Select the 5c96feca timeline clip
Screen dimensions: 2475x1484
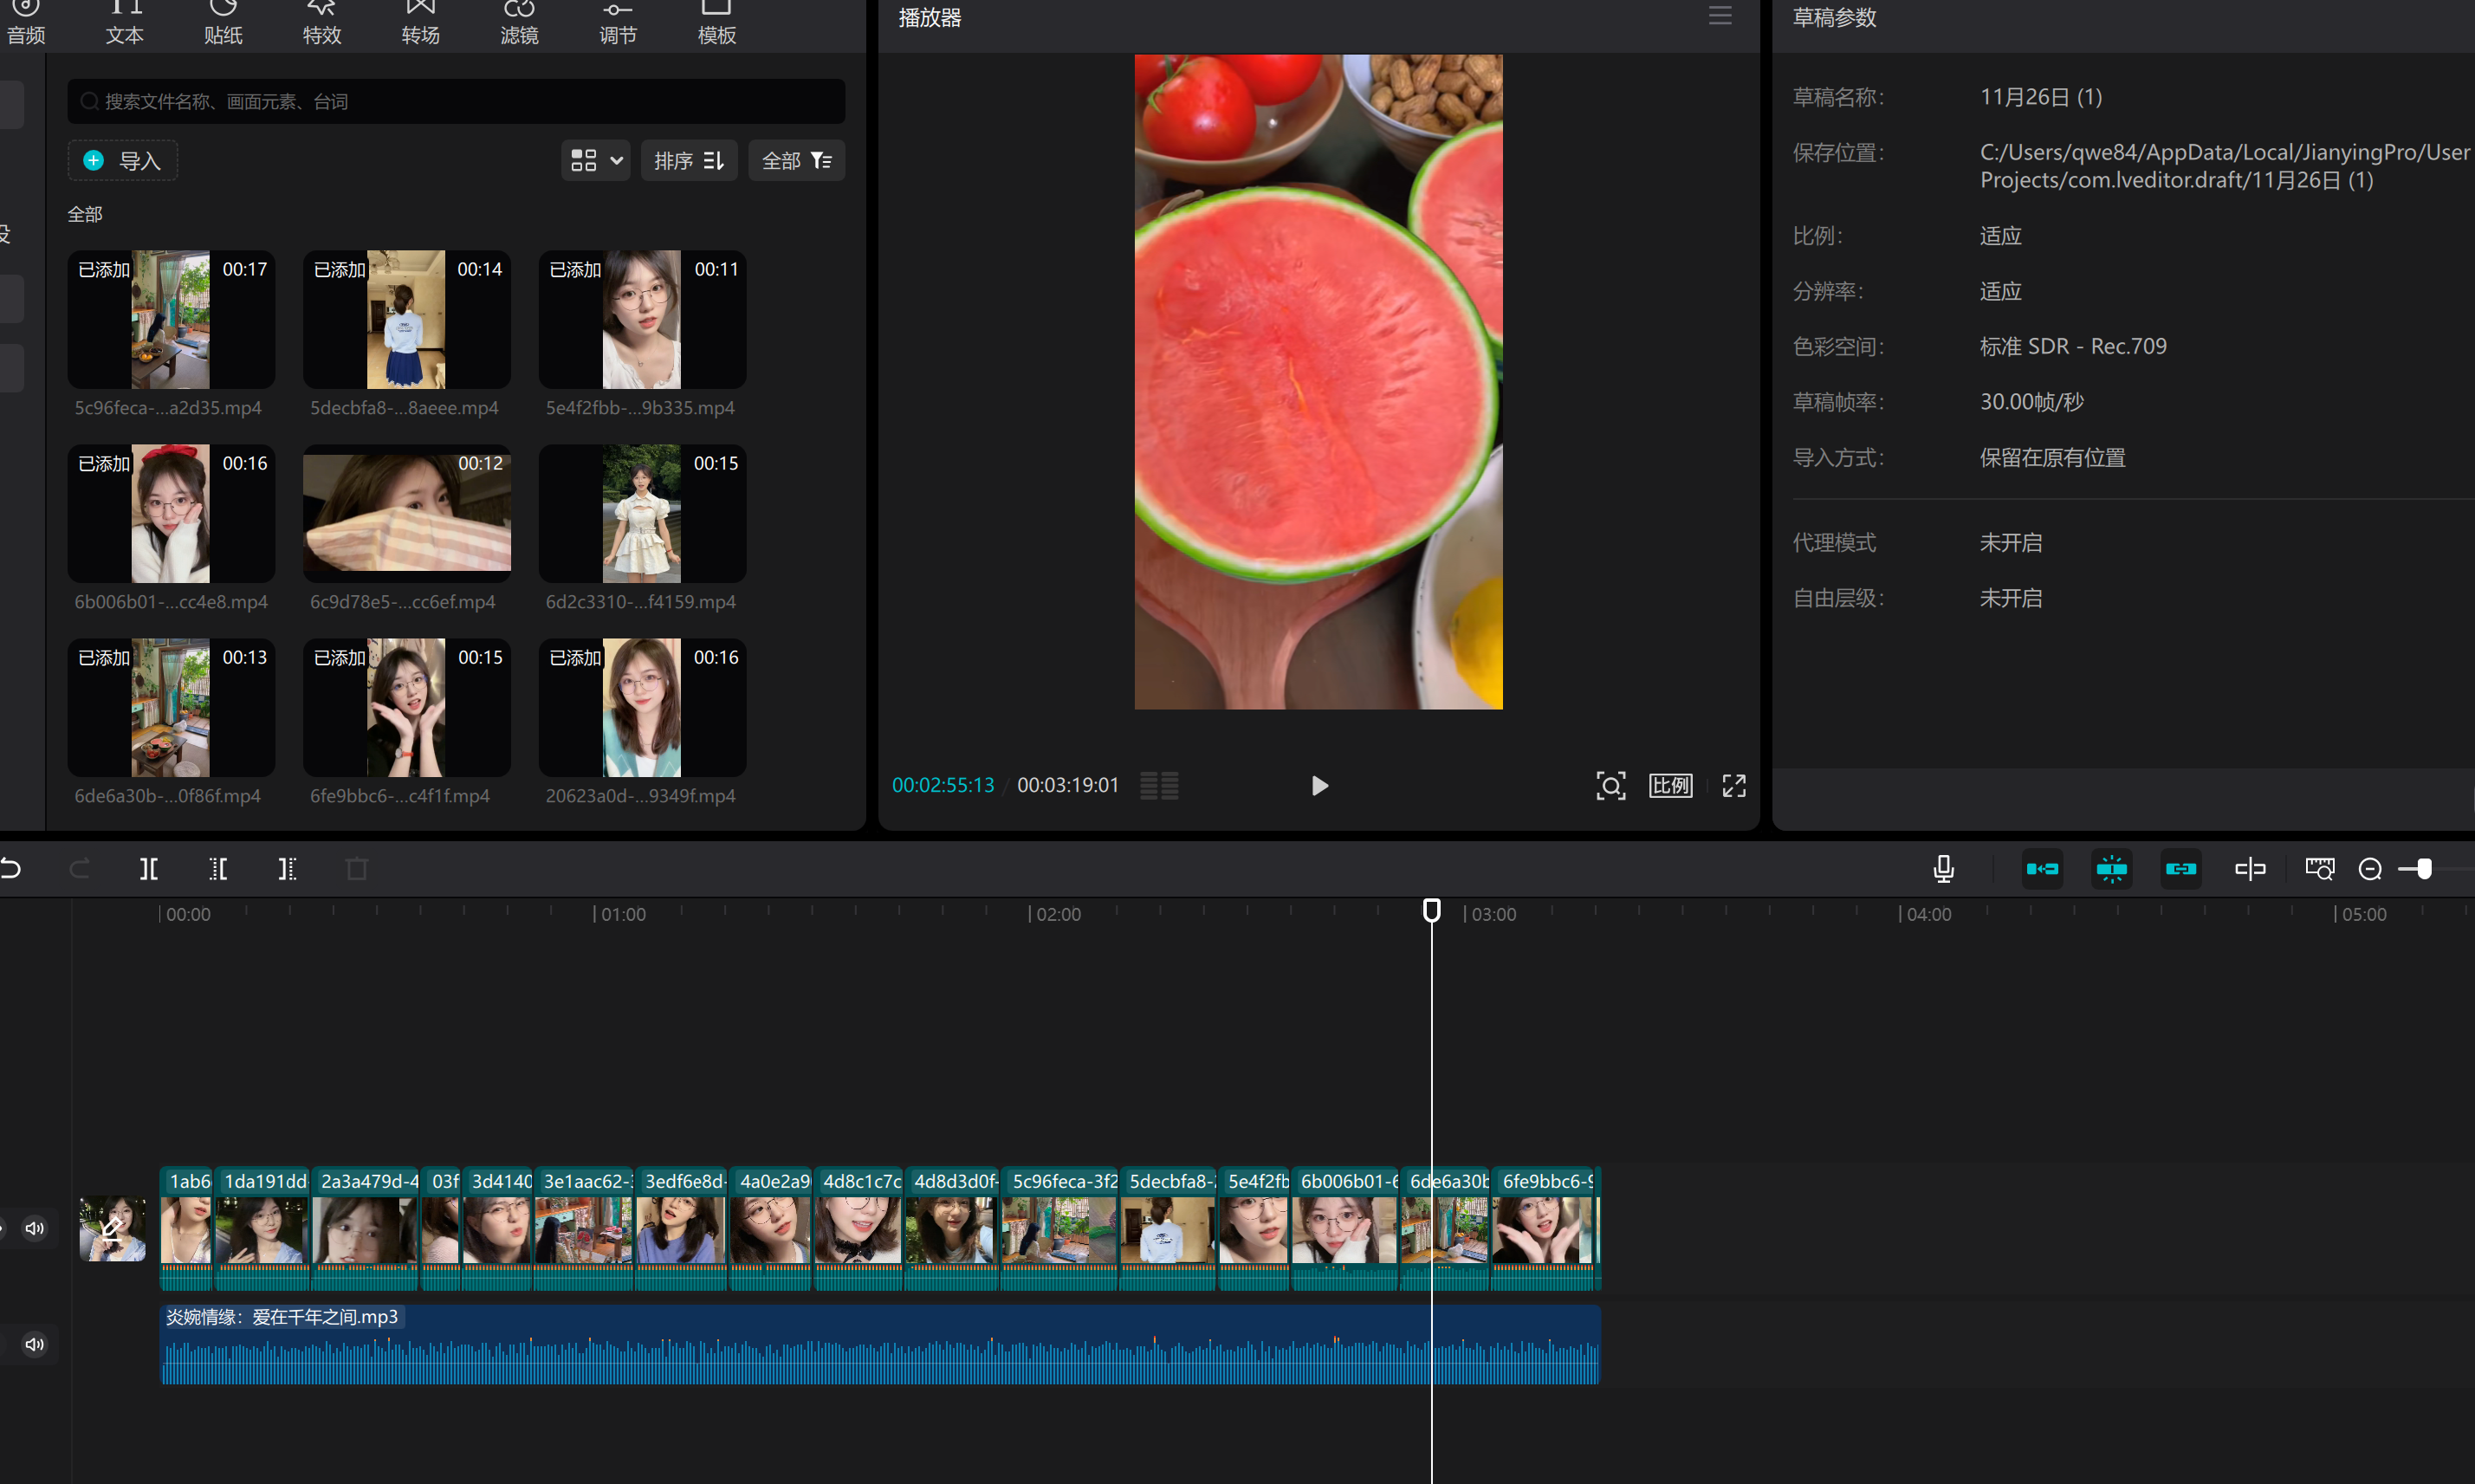[x=1060, y=1229]
